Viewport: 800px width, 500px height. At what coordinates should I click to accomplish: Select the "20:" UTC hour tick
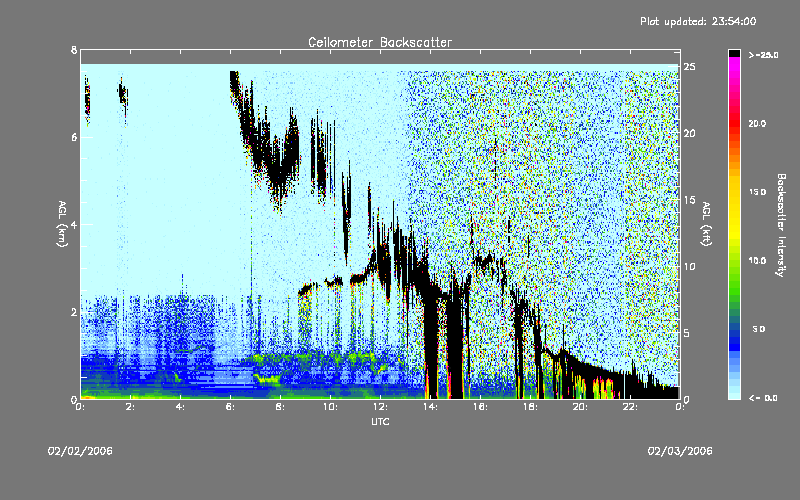[x=580, y=407]
